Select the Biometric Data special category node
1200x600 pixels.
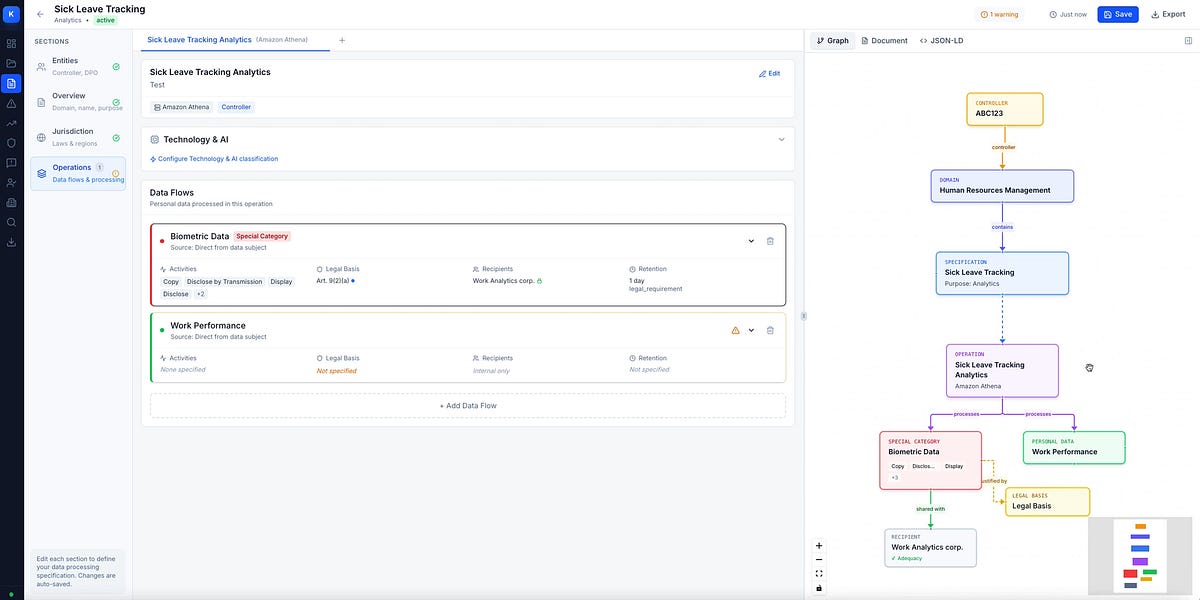(930, 460)
